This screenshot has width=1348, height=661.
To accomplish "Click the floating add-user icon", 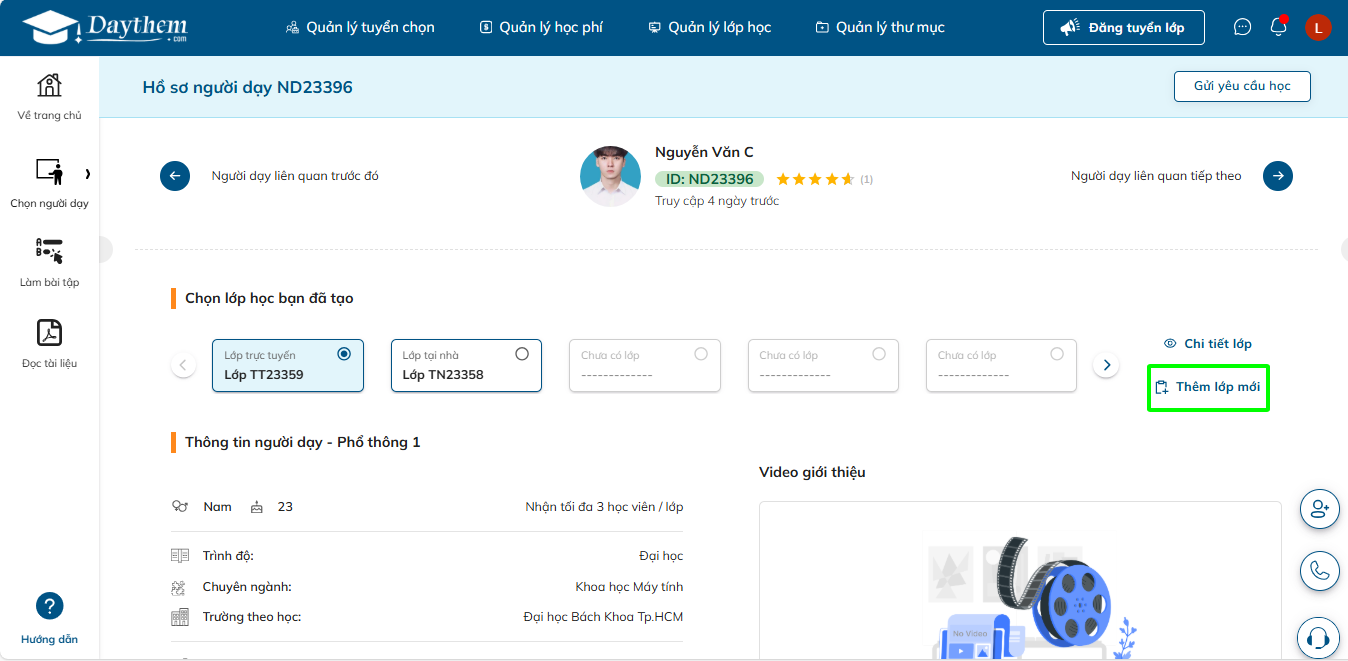I will click(1319, 509).
